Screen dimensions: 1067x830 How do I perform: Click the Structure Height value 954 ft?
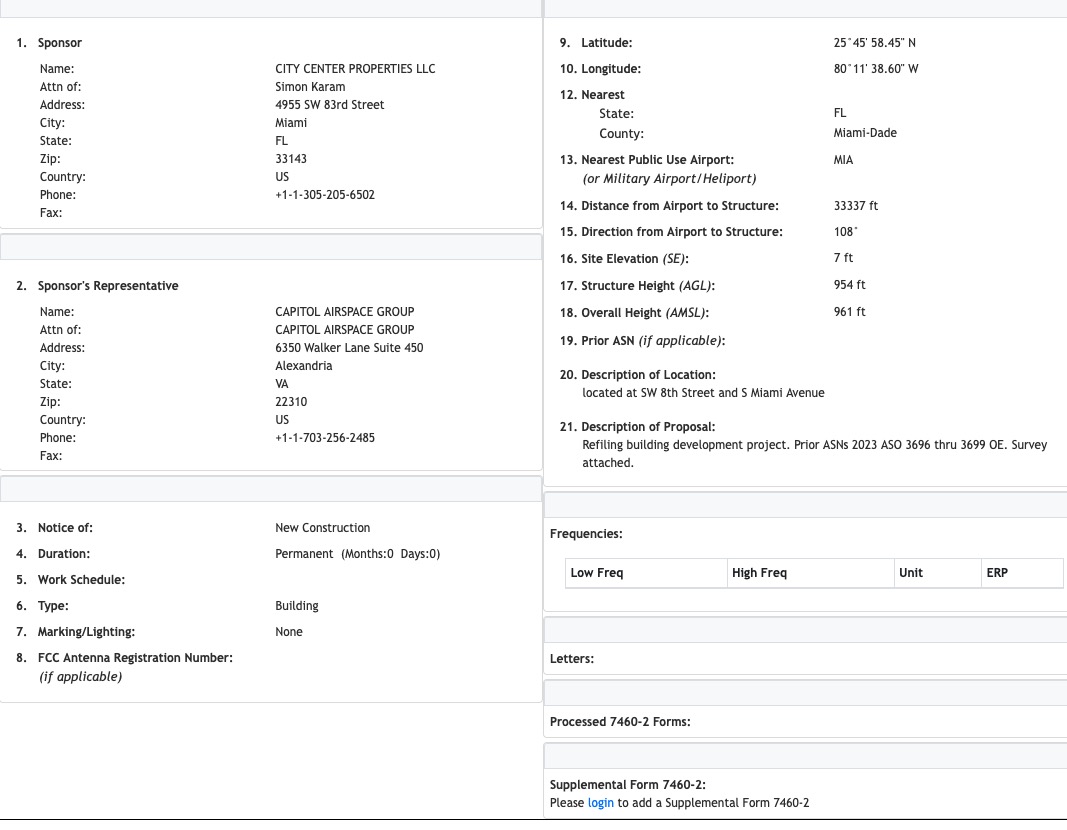coord(849,284)
